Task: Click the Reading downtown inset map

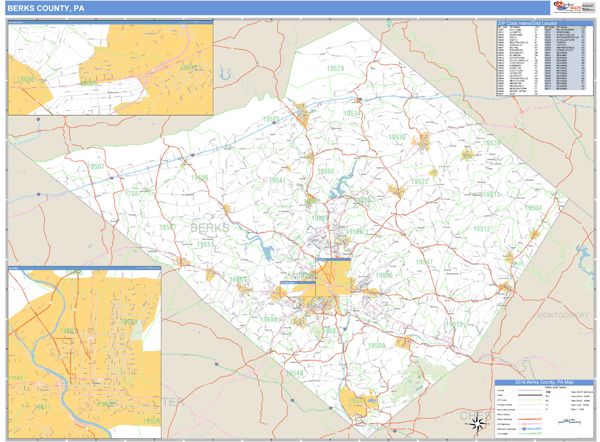Action: 85,353
